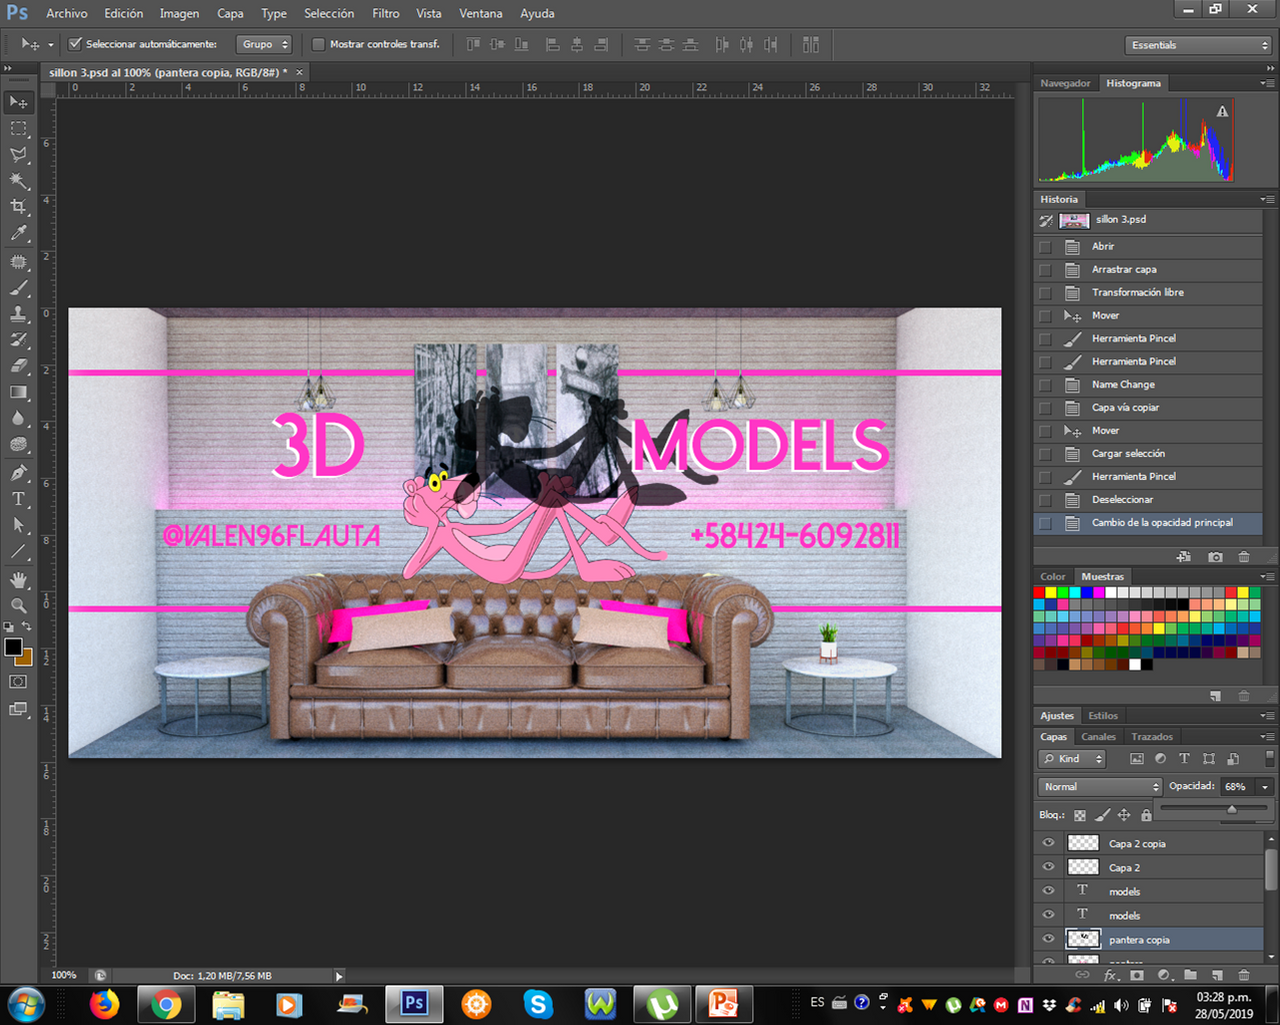The image size is (1280, 1025).
Task: Create new snapshot in History panel
Action: (1215, 557)
